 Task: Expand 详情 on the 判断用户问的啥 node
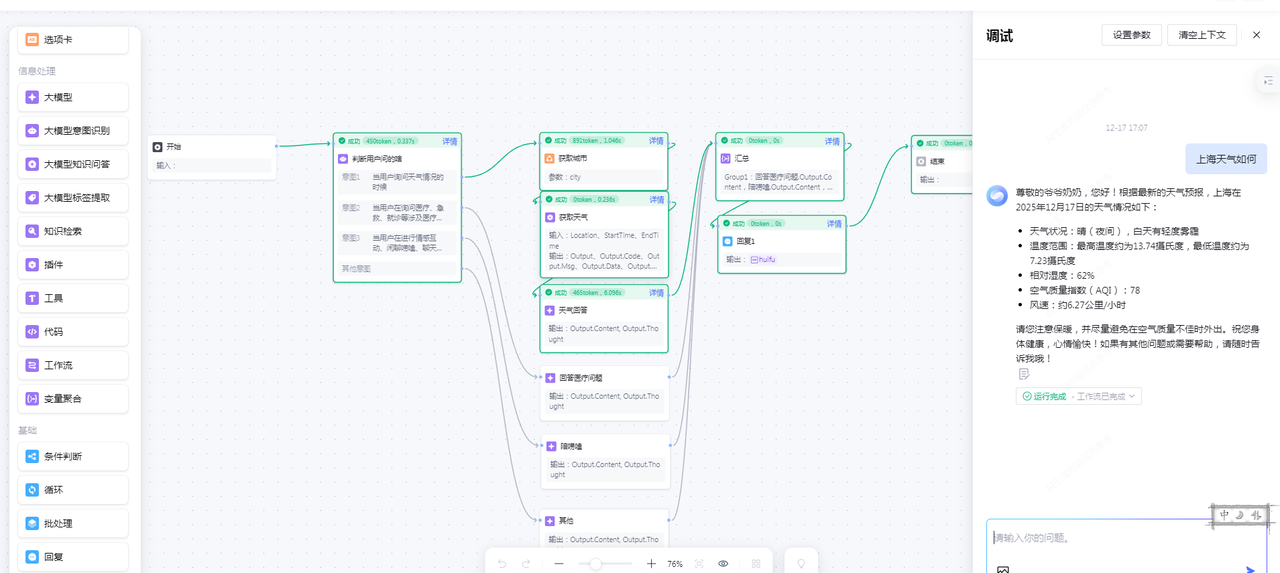(x=450, y=141)
